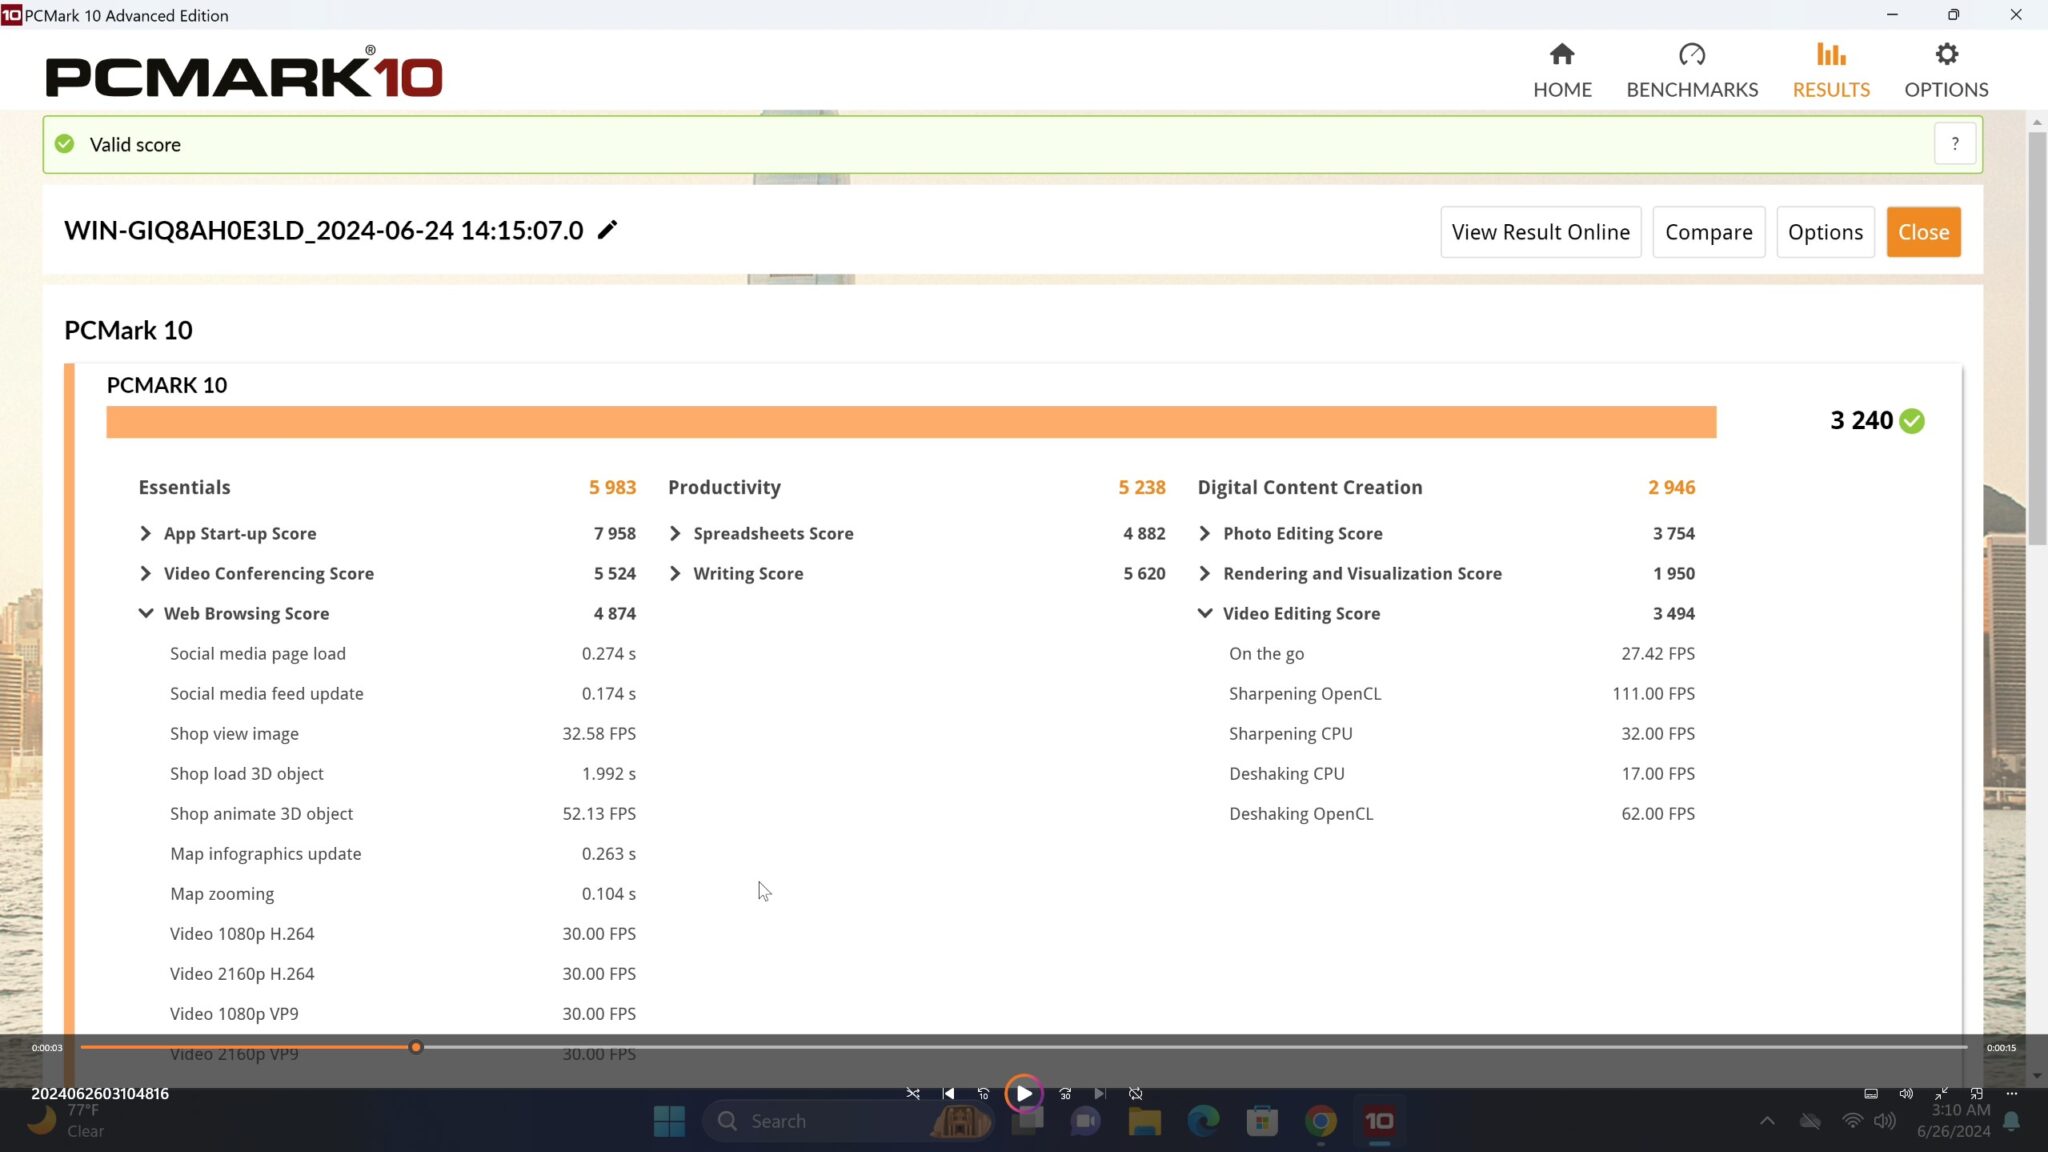Toggle repeat mode in the media player
The width and height of the screenshot is (2048, 1152).
(1136, 1094)
